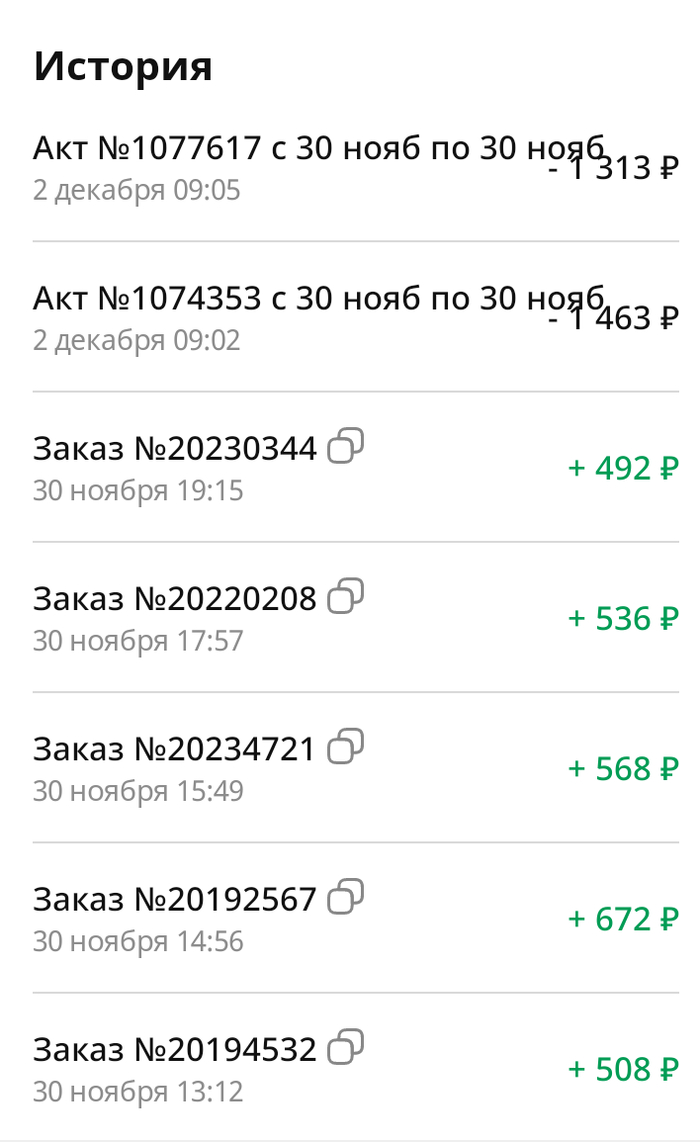Select the Заказ №20234721 title text
The image size is (700, 1142).
point(175,749)
